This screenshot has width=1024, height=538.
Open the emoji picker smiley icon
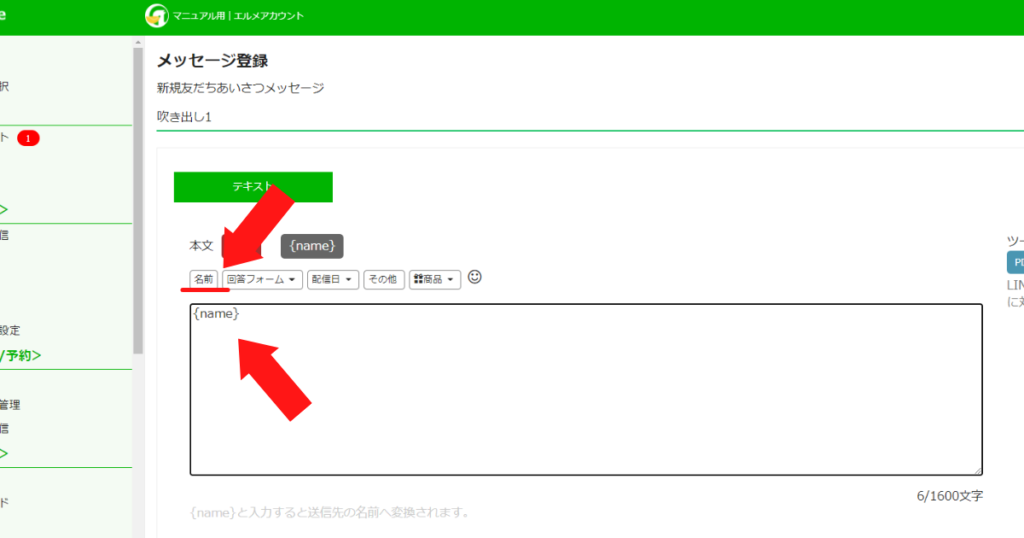pos(475,277)
